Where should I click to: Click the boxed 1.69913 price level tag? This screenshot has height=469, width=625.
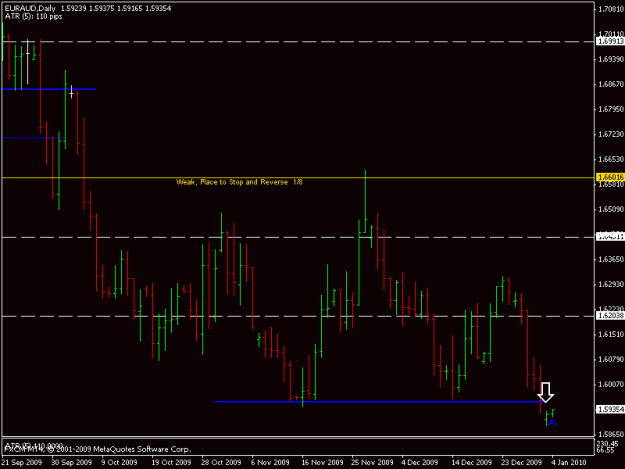610,41
